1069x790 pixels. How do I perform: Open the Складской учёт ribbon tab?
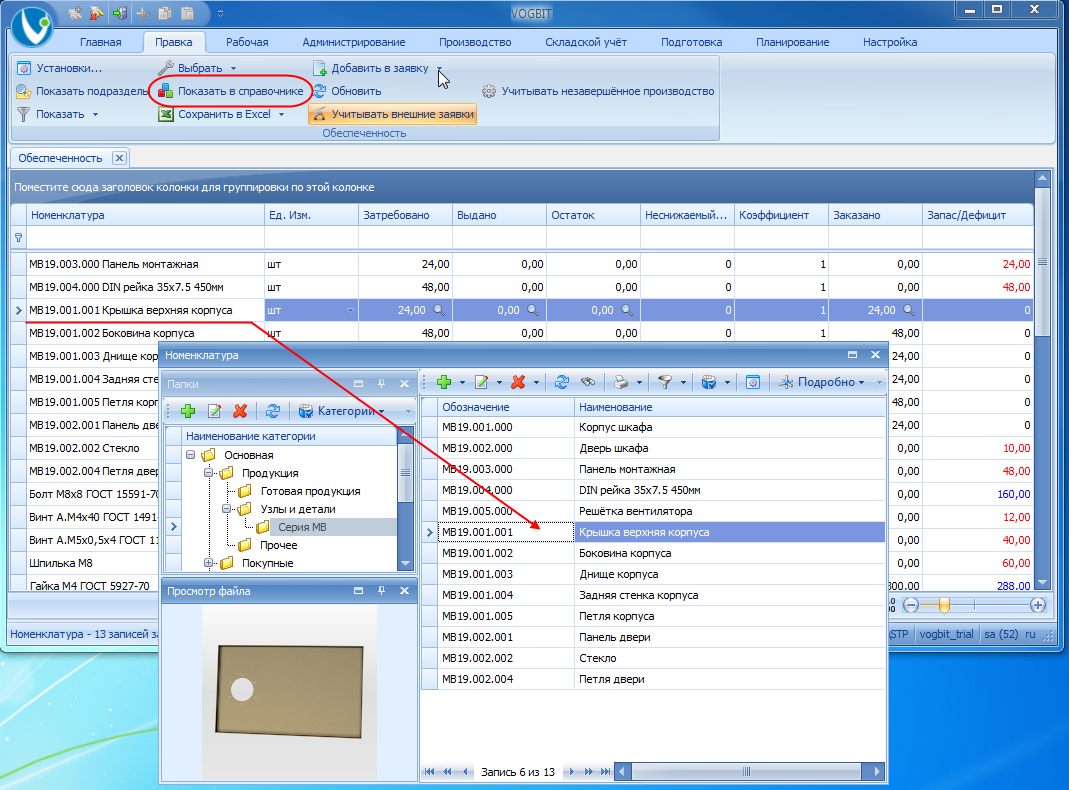click(x=586, y=42)
